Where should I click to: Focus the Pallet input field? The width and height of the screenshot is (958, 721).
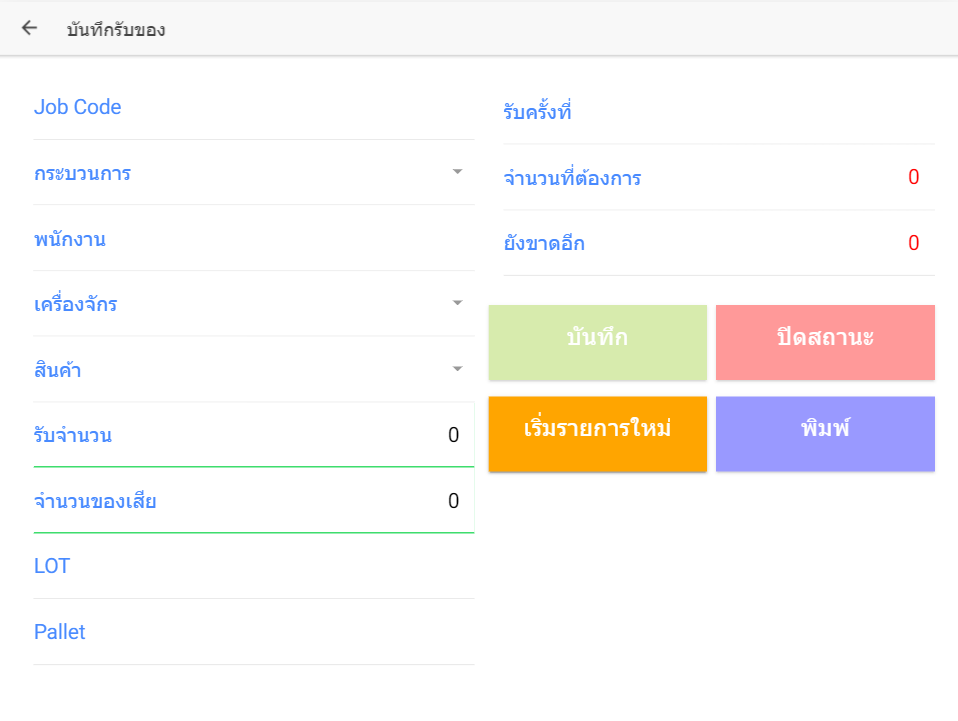pos(253,632)
